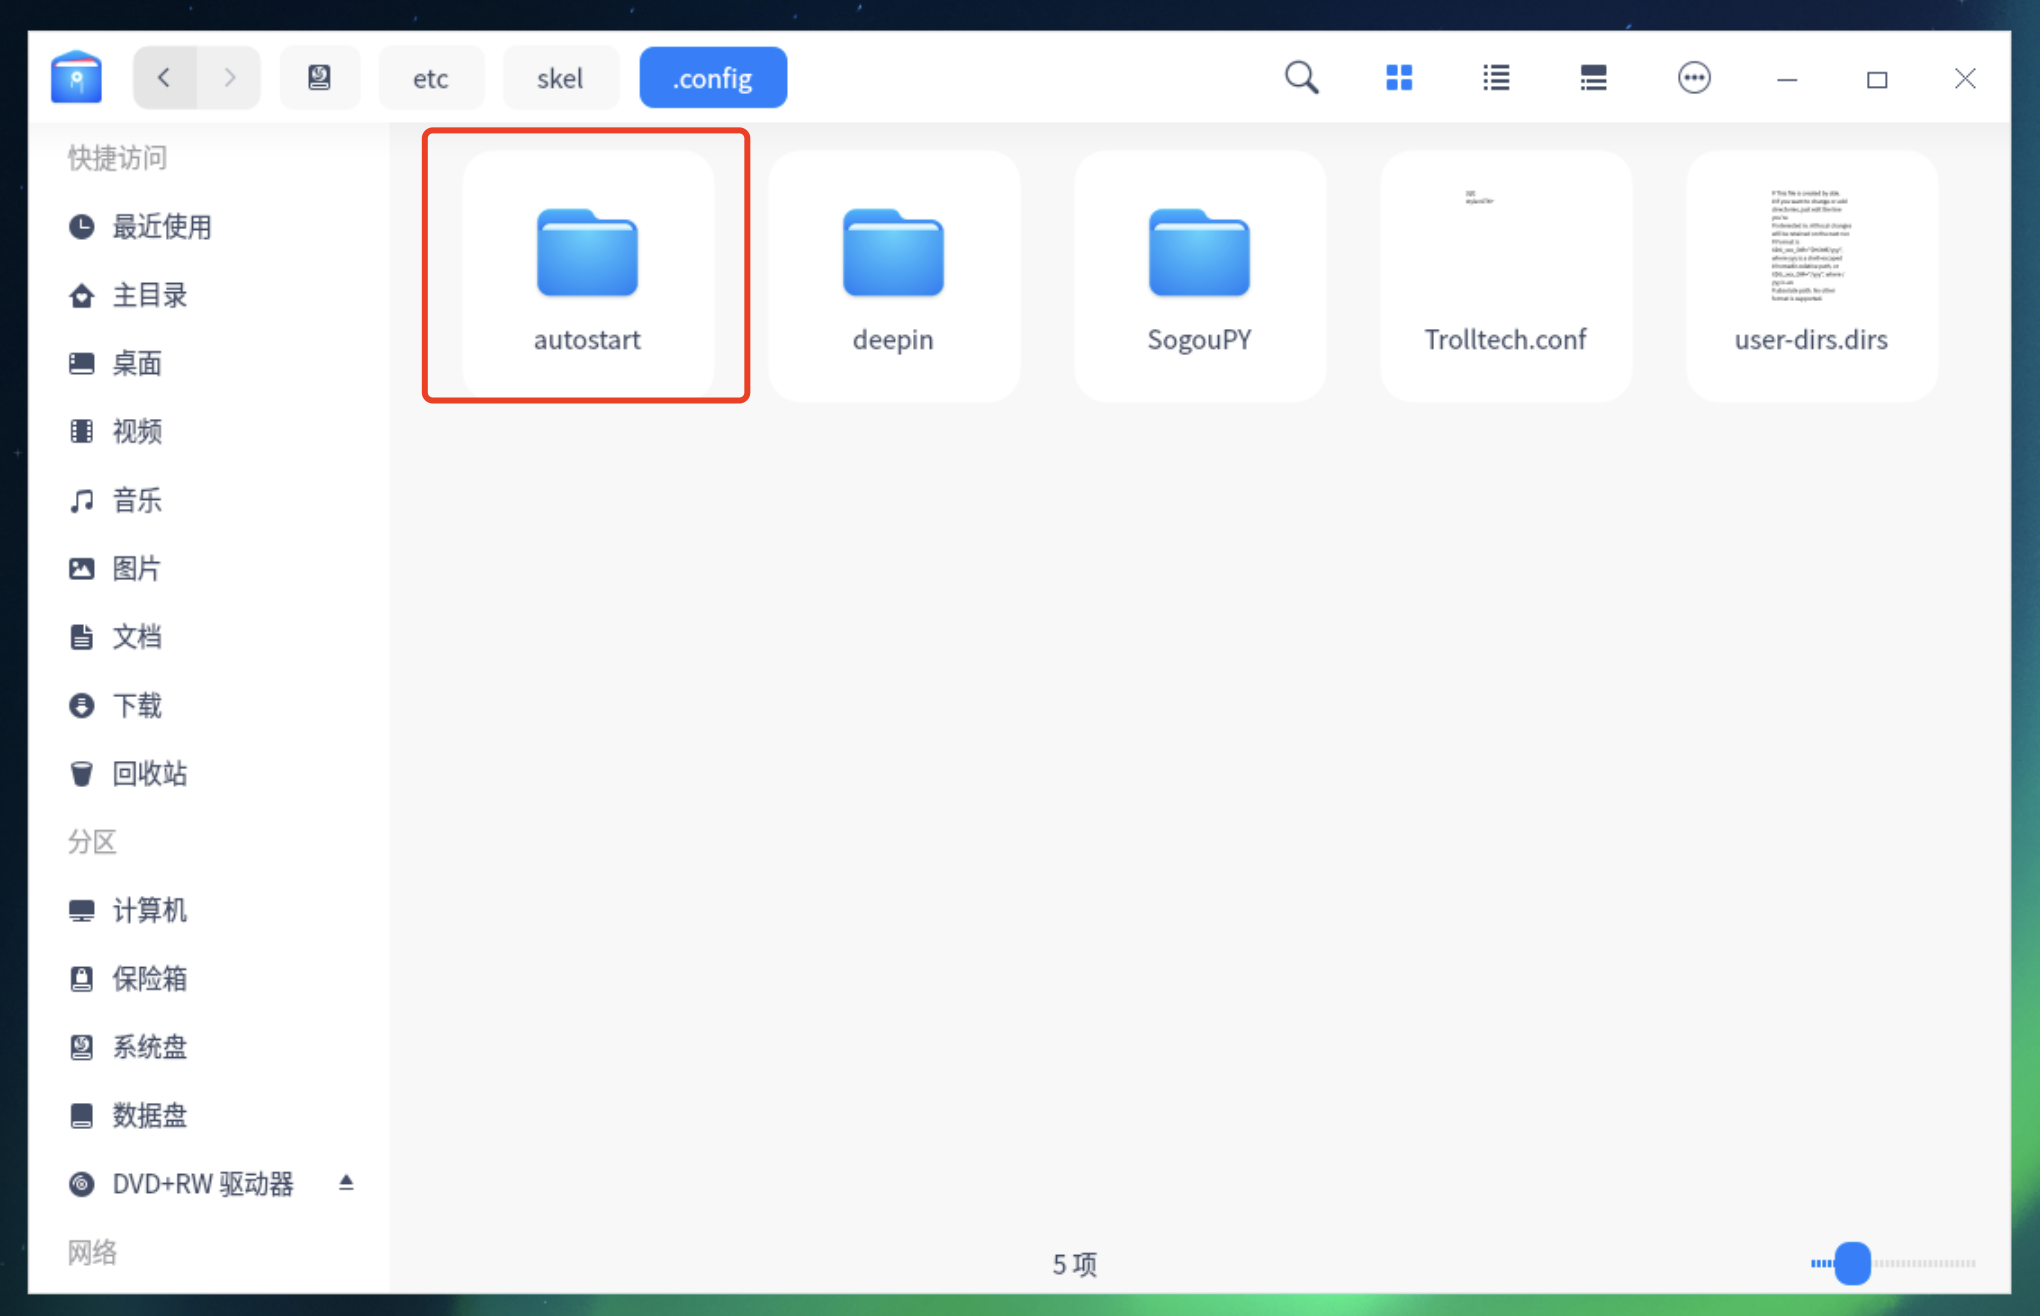Open 下载 downloads in sidebar
The width and height of the screenshot is (2040, 1316).
(x=210, y=705)
